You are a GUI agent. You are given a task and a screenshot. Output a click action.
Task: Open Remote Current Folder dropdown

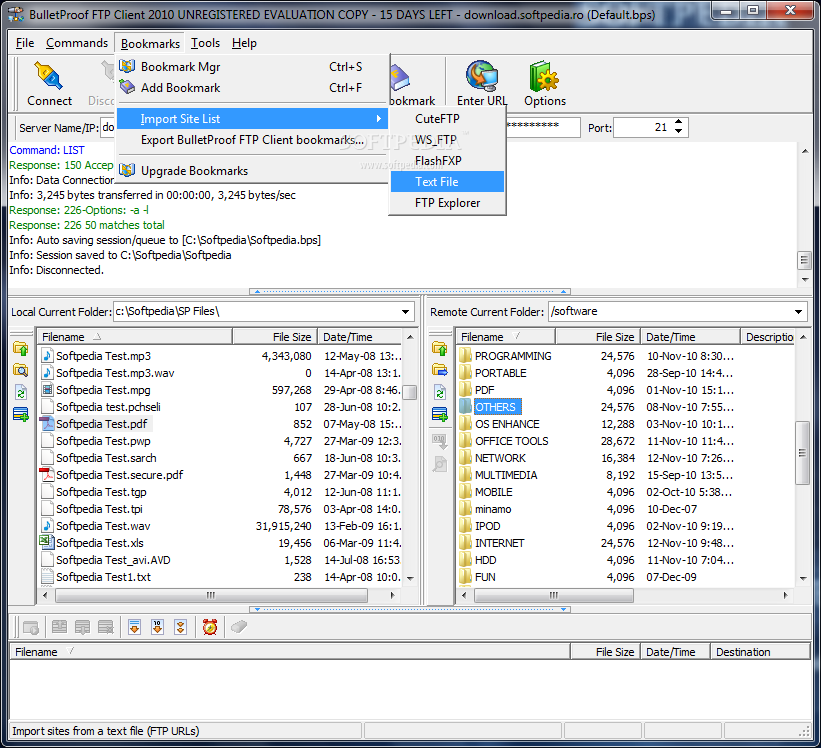click(x=798, y=311)
